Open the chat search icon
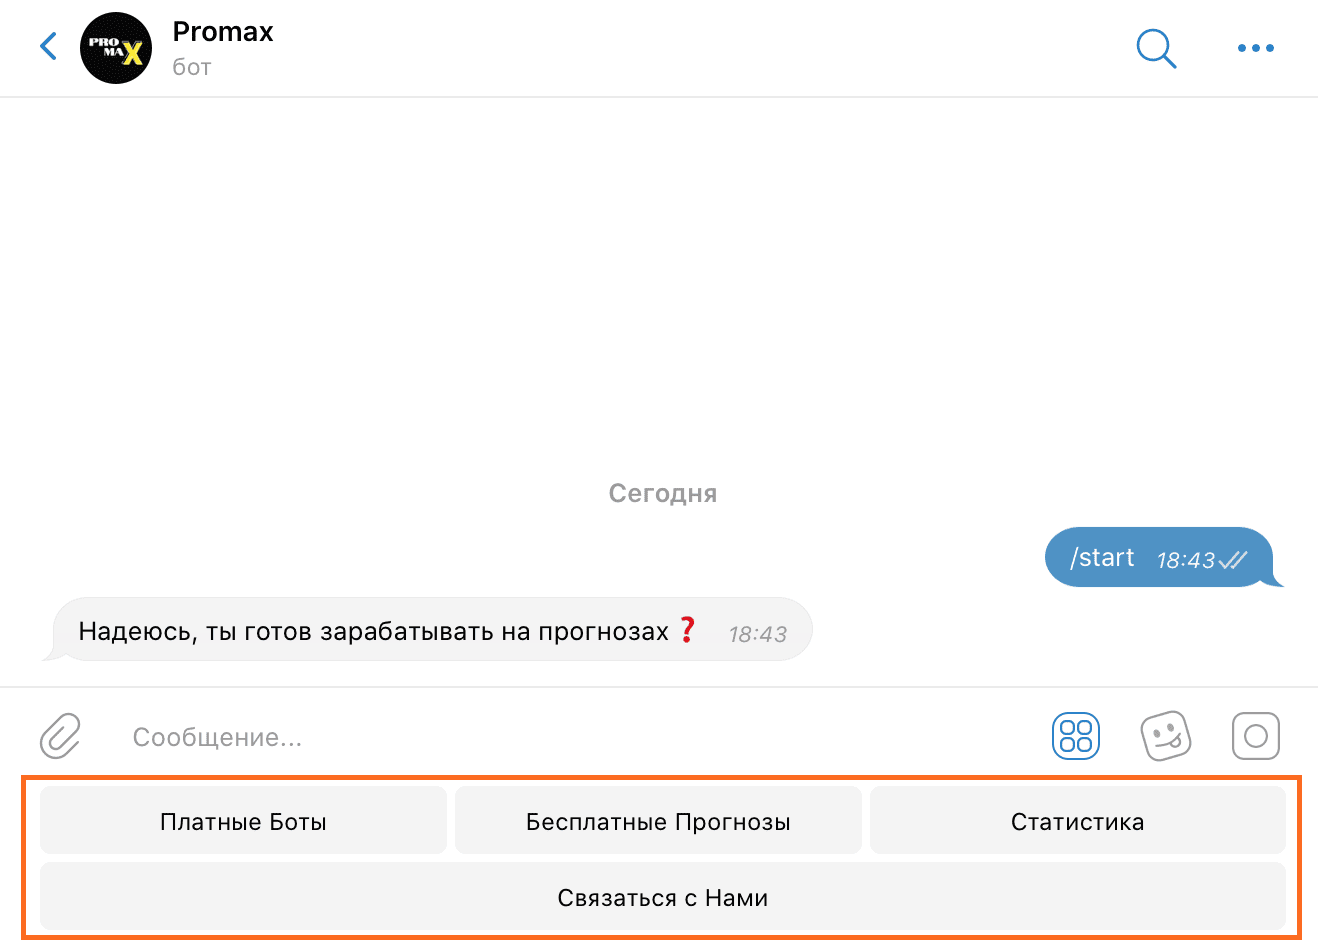Image resolution: width=1318 pixels, height=946 pixels. [x=1156, y=47]
